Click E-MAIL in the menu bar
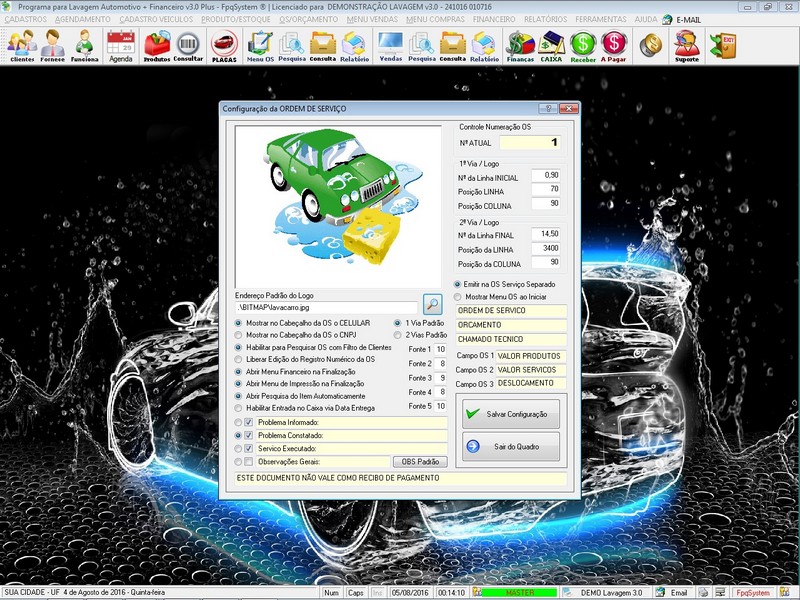Viewport: 800px width, 600px height. (688, 20)
